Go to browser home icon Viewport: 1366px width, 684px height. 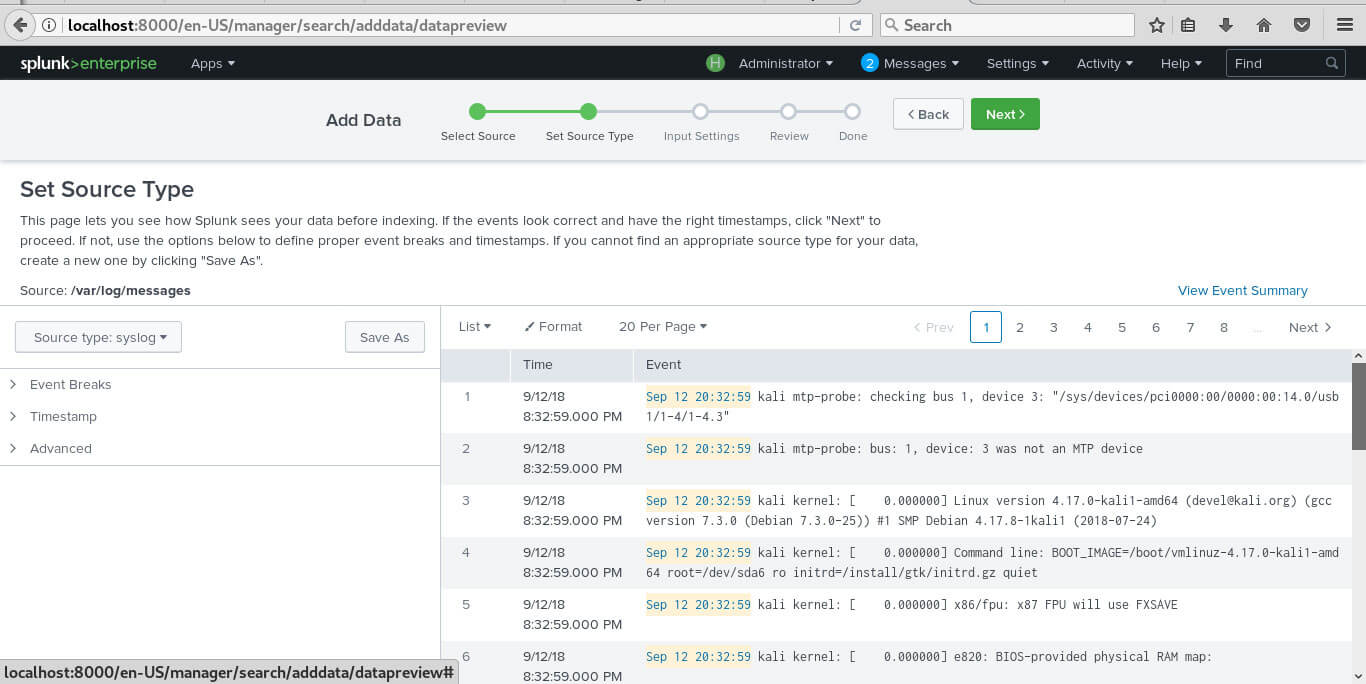click(x=1264, y=25)
